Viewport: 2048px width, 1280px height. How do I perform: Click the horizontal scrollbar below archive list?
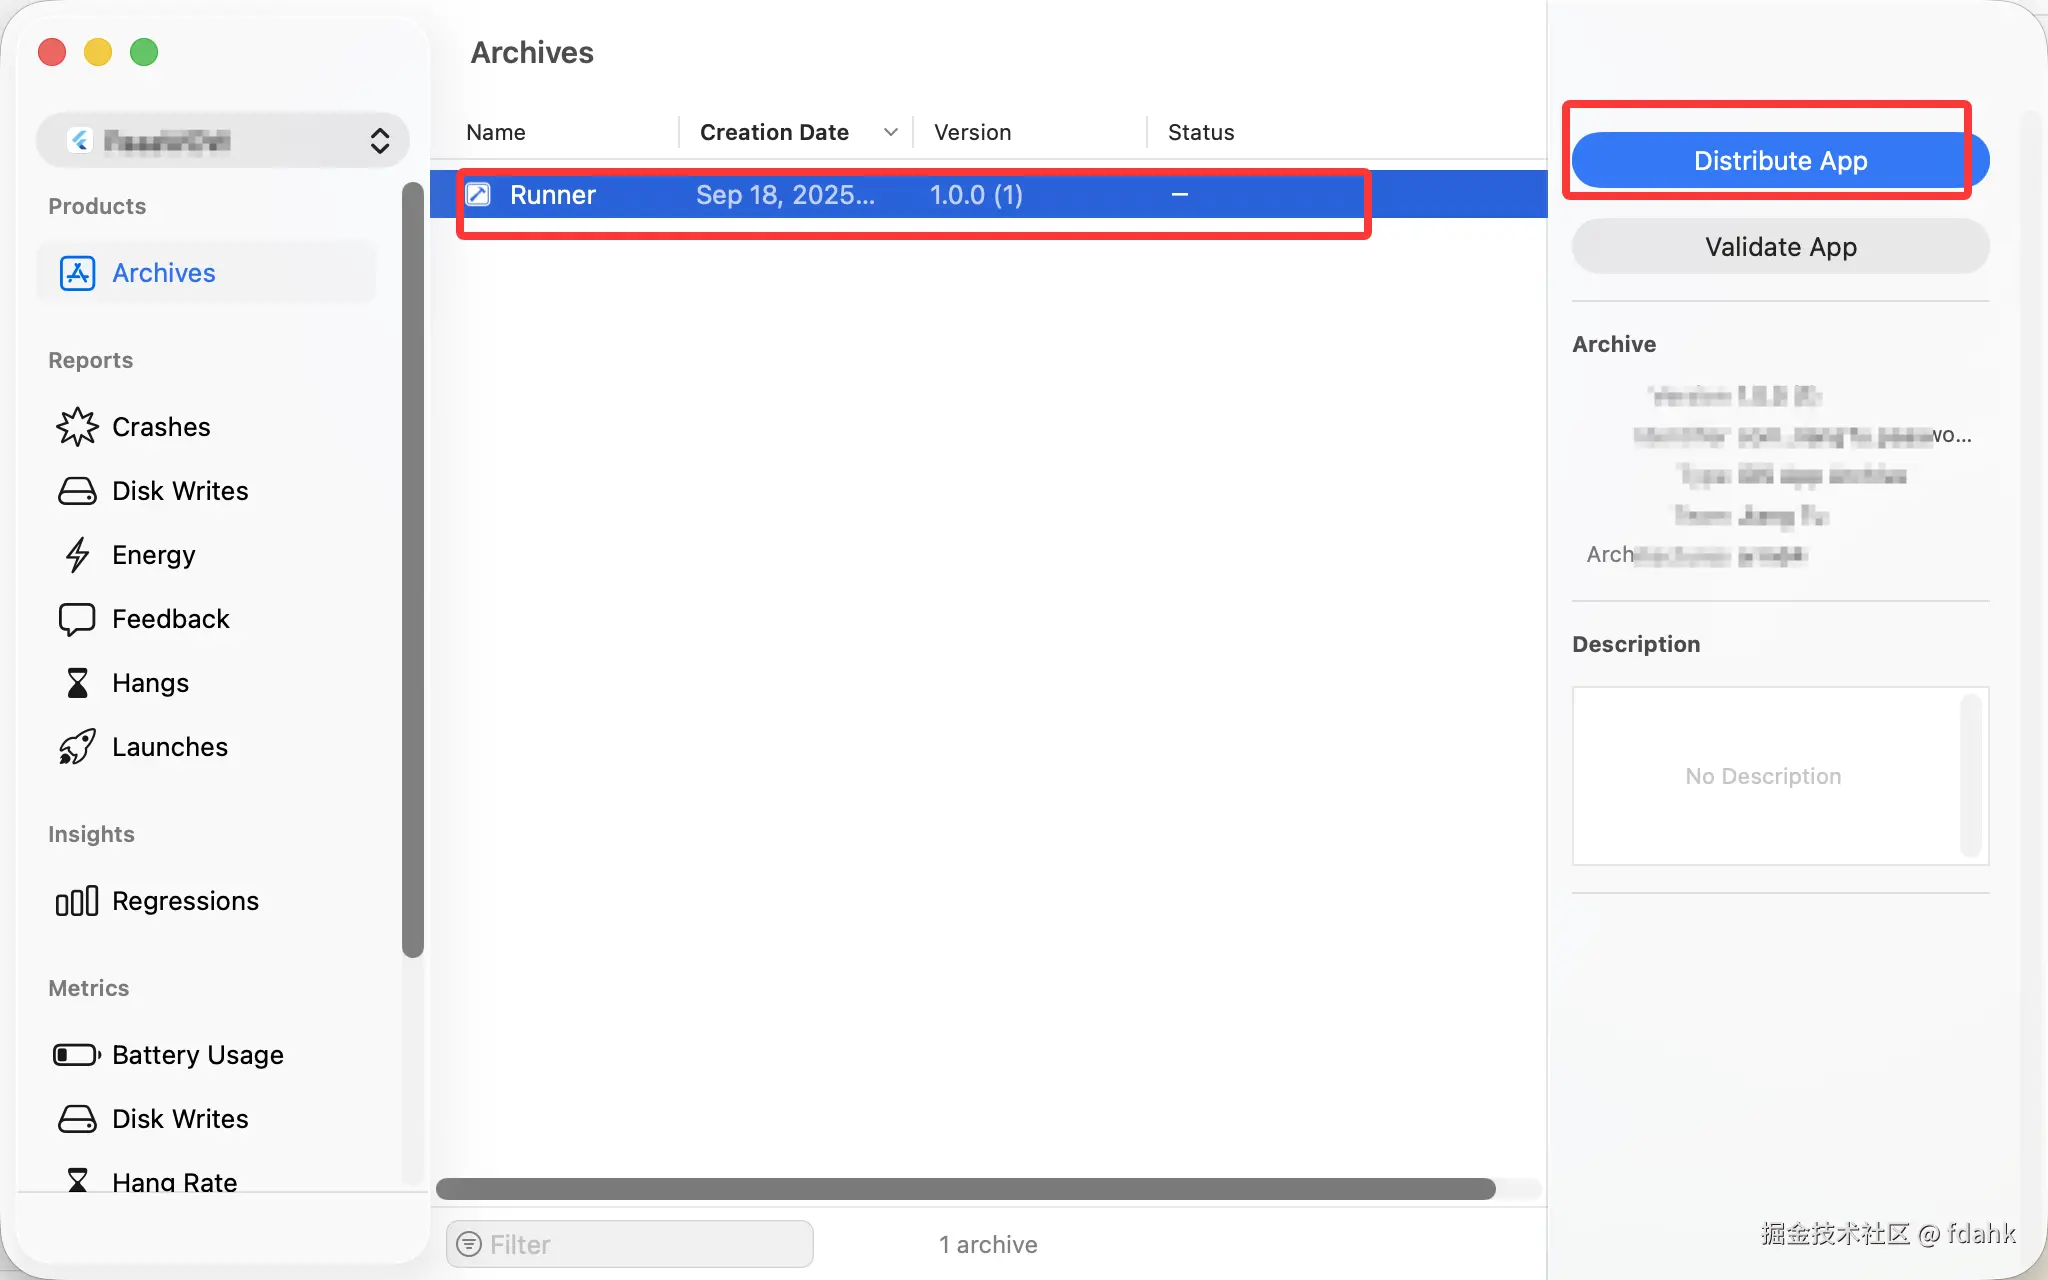click(966, 1189)
